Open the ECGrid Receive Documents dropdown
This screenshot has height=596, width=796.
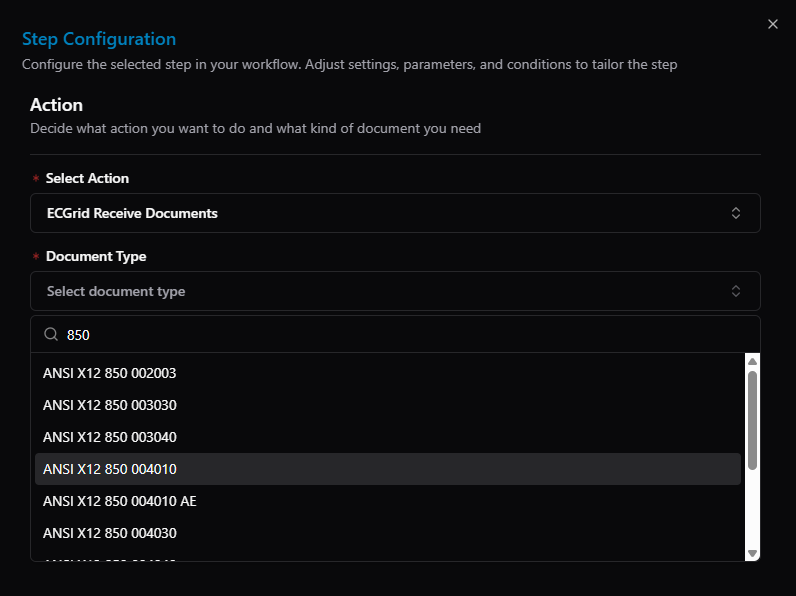point(395,213)
